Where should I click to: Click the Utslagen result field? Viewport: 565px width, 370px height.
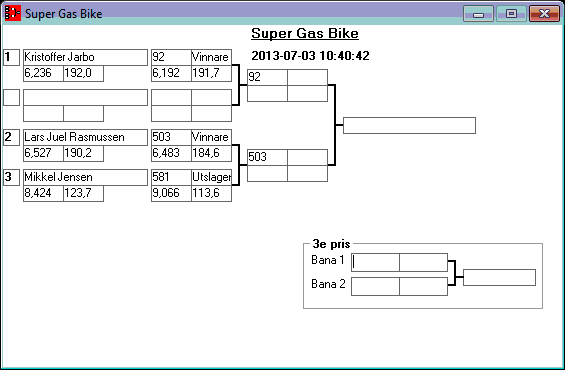(212, 177)
